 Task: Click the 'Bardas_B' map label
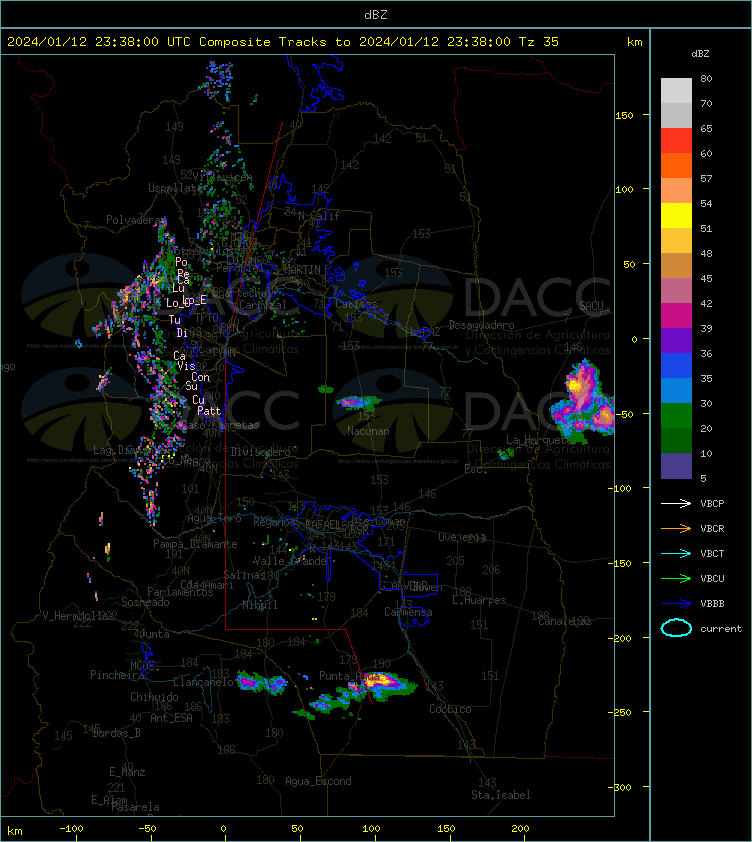117,733
